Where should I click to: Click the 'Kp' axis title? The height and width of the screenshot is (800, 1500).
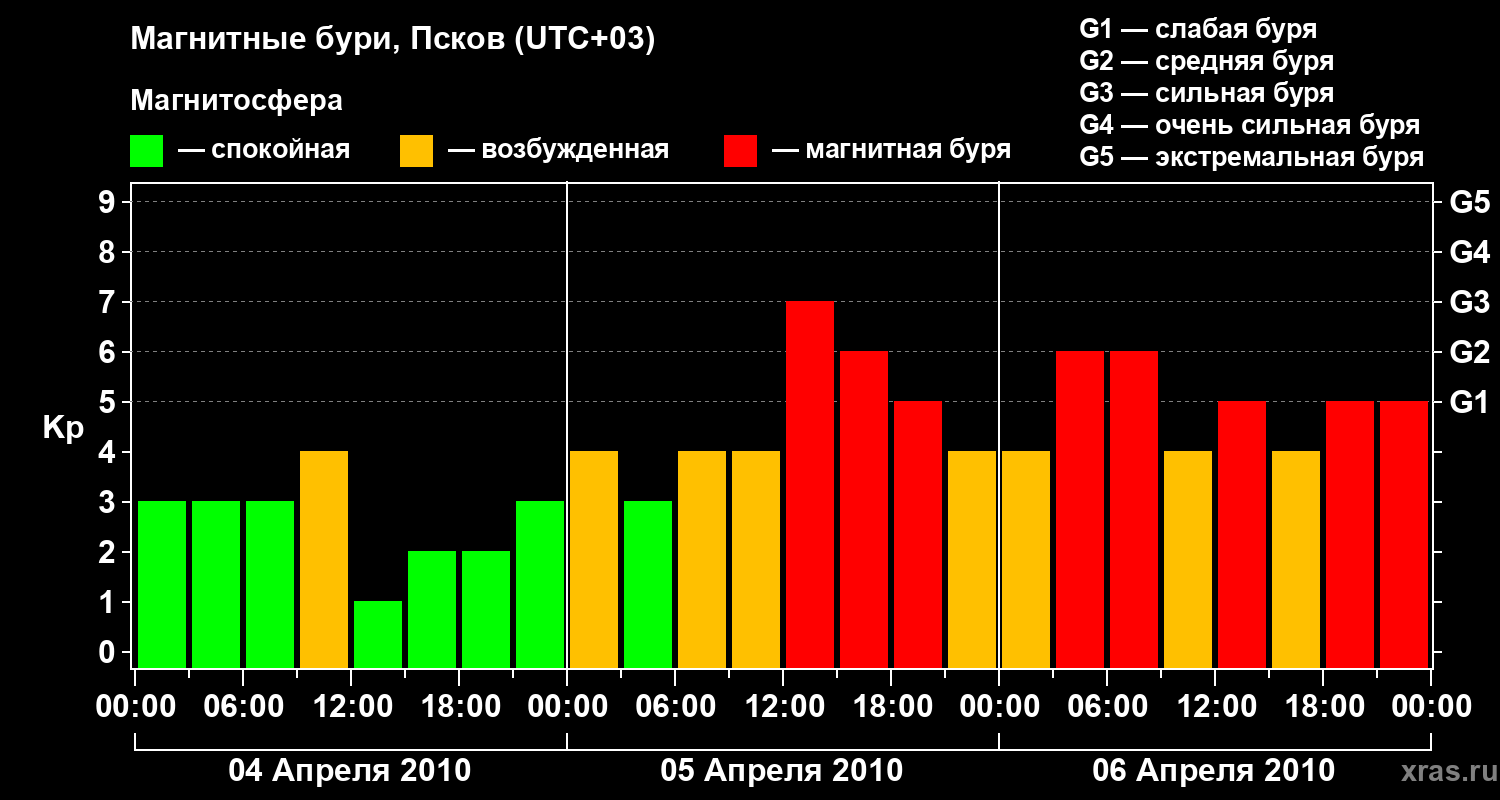click(x=64, y=428)
